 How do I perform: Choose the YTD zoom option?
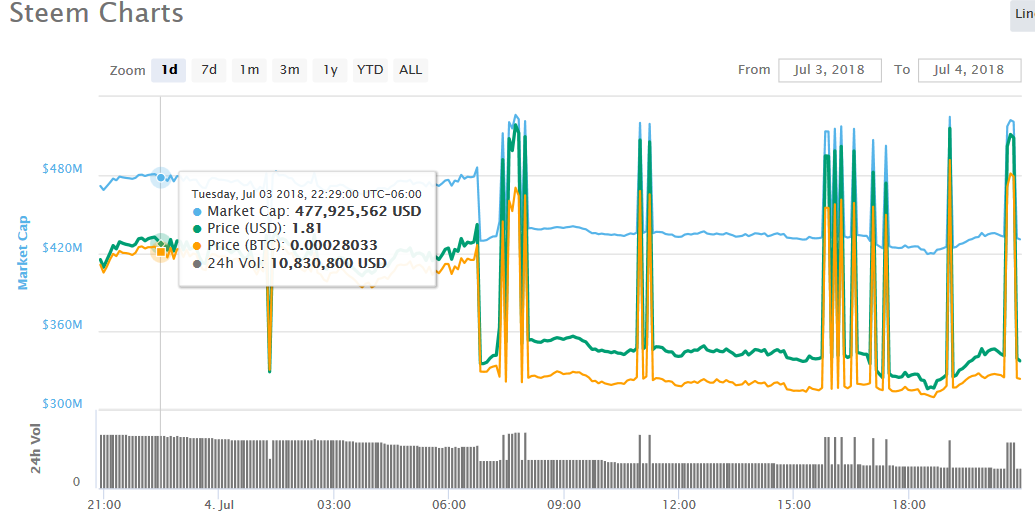point(370,70)
